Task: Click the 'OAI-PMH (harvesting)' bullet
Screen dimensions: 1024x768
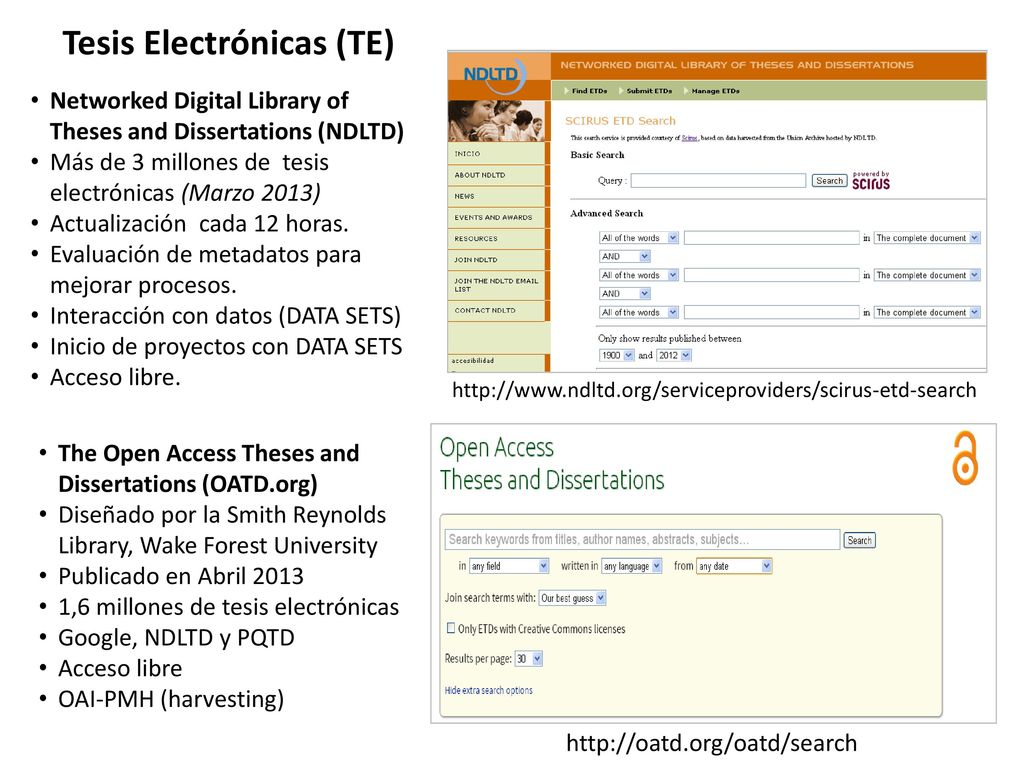Action: (x=171, y=699)
